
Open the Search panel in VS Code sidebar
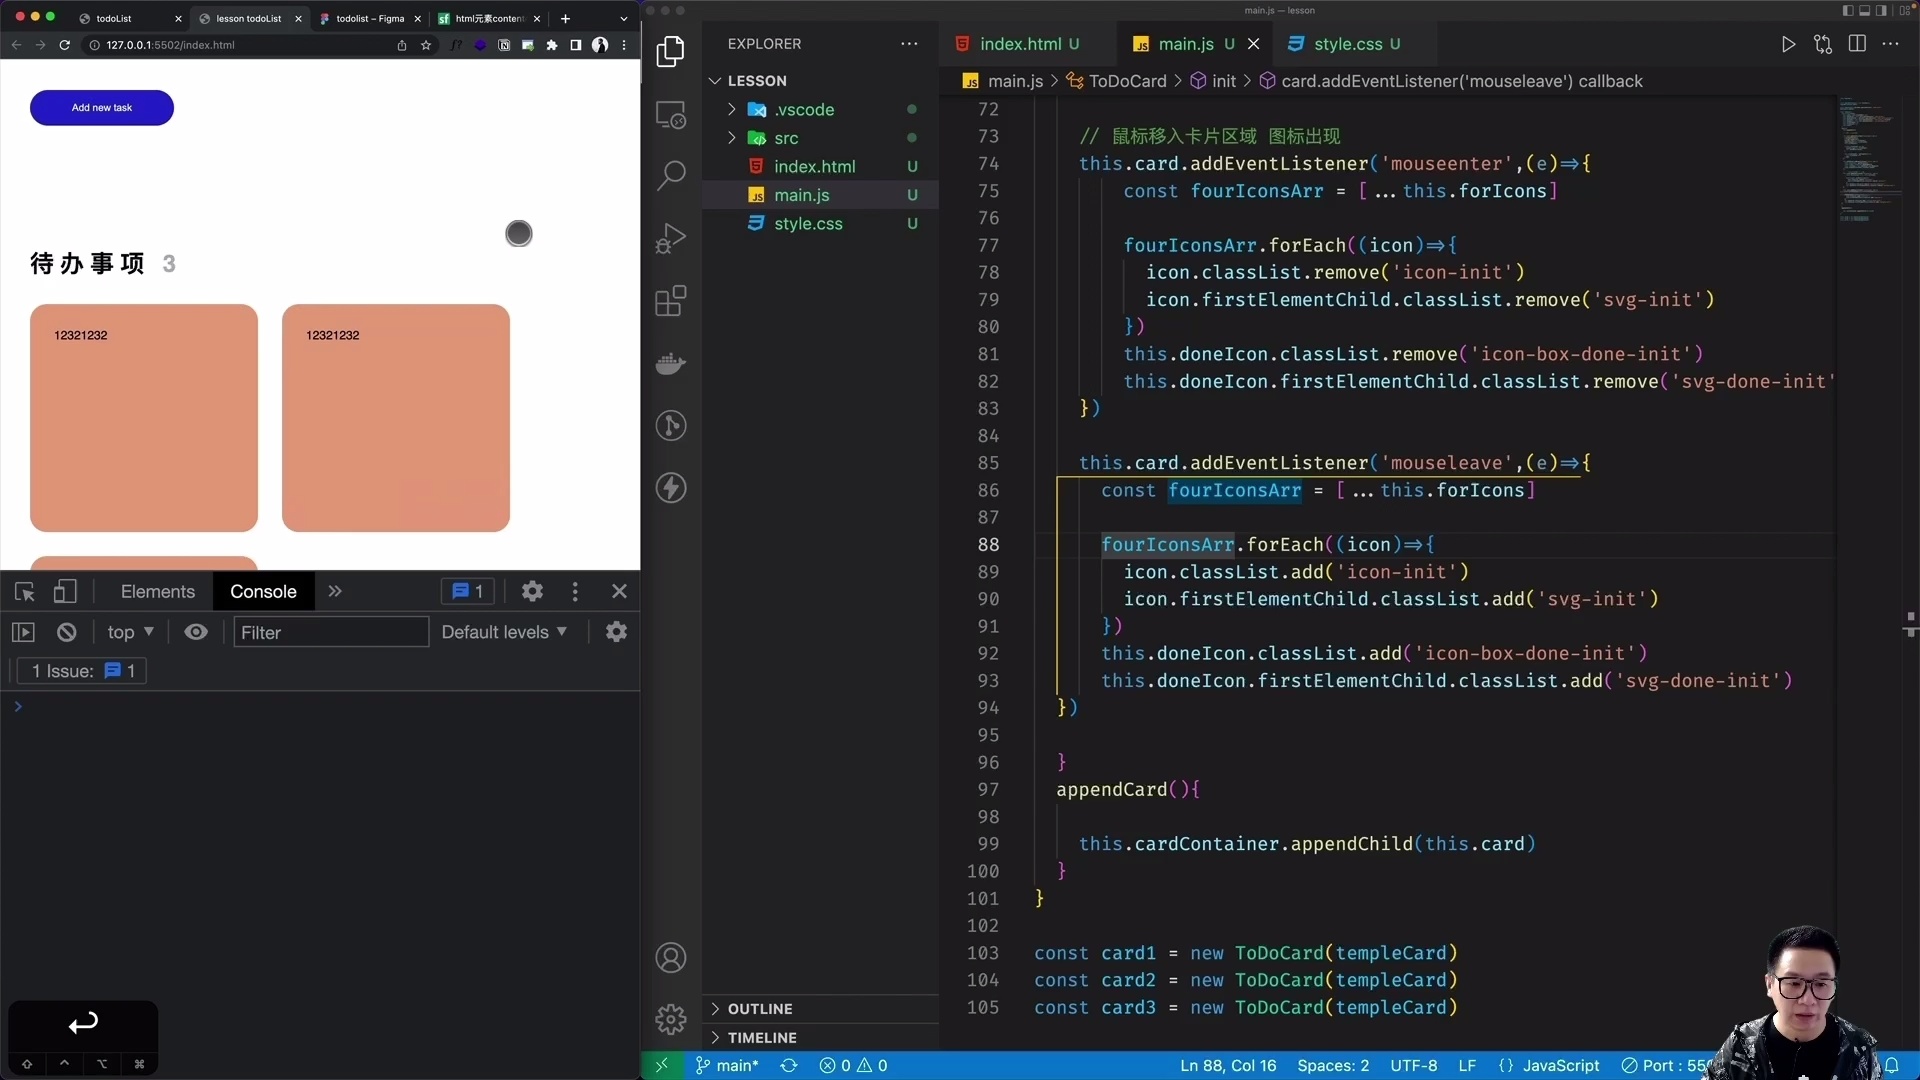[672, 175]
